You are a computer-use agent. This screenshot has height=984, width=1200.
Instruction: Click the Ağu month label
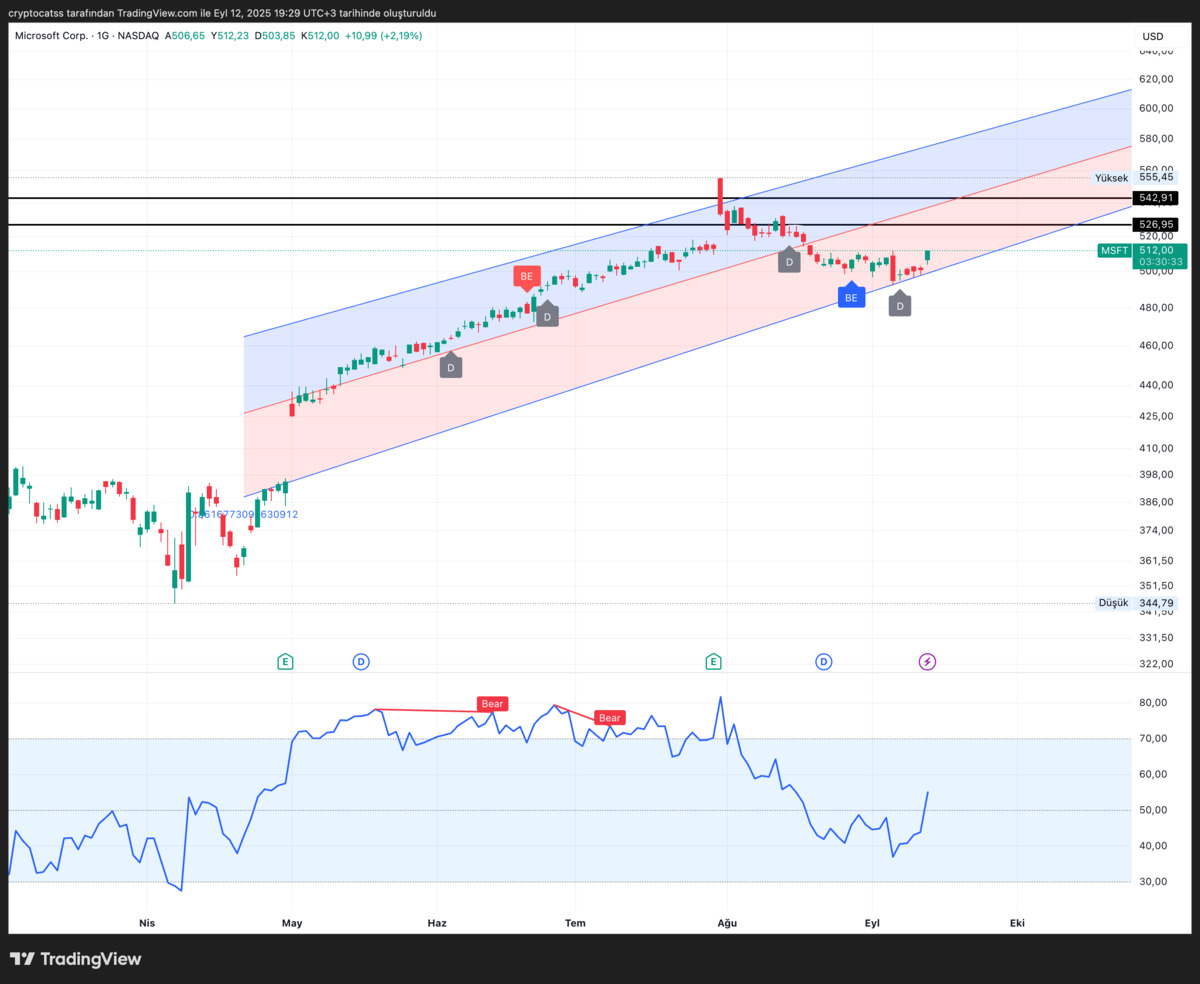click(x=727, y=923)
